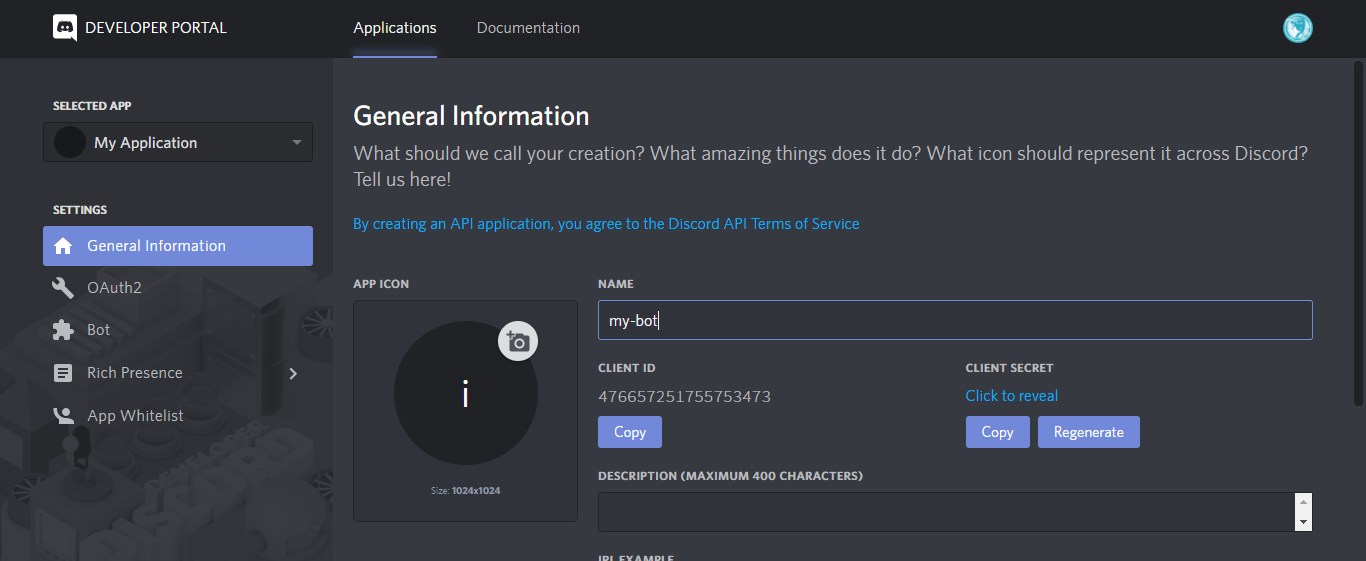The image size is (1366, 561).
Task: Expand the Rich Presence submenu chevron
Action: tap(293, 373)
